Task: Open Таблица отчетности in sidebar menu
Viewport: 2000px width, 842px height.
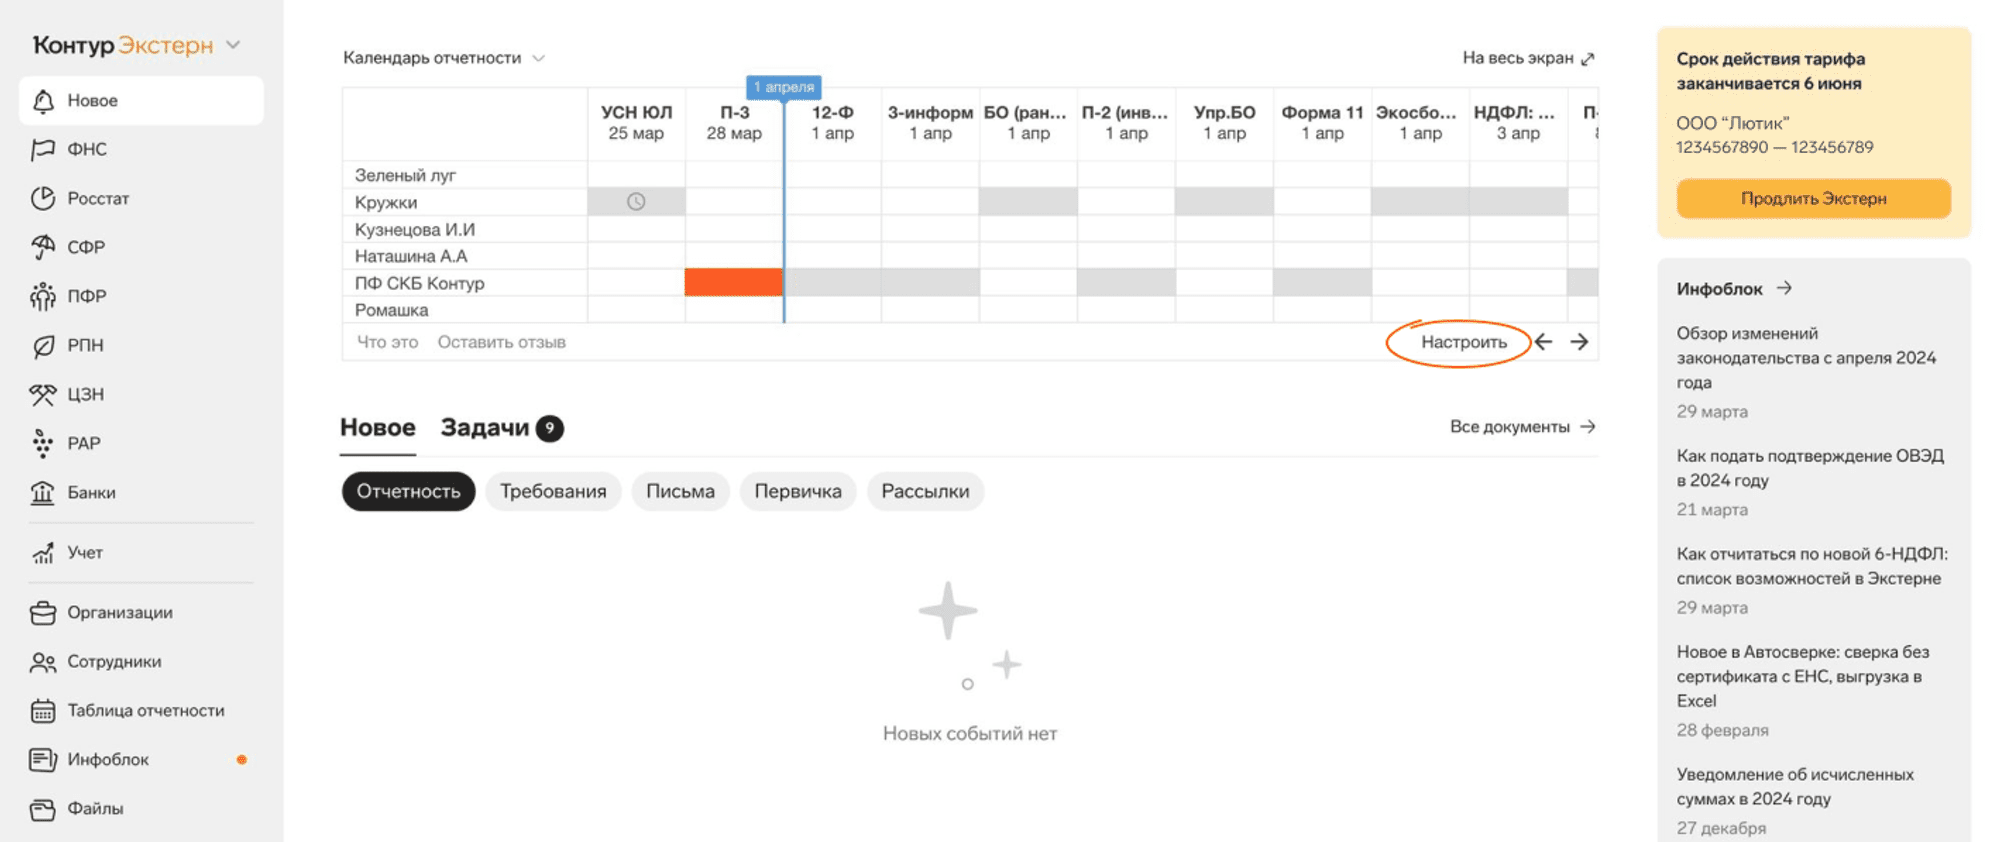Action: pos(146,711)
